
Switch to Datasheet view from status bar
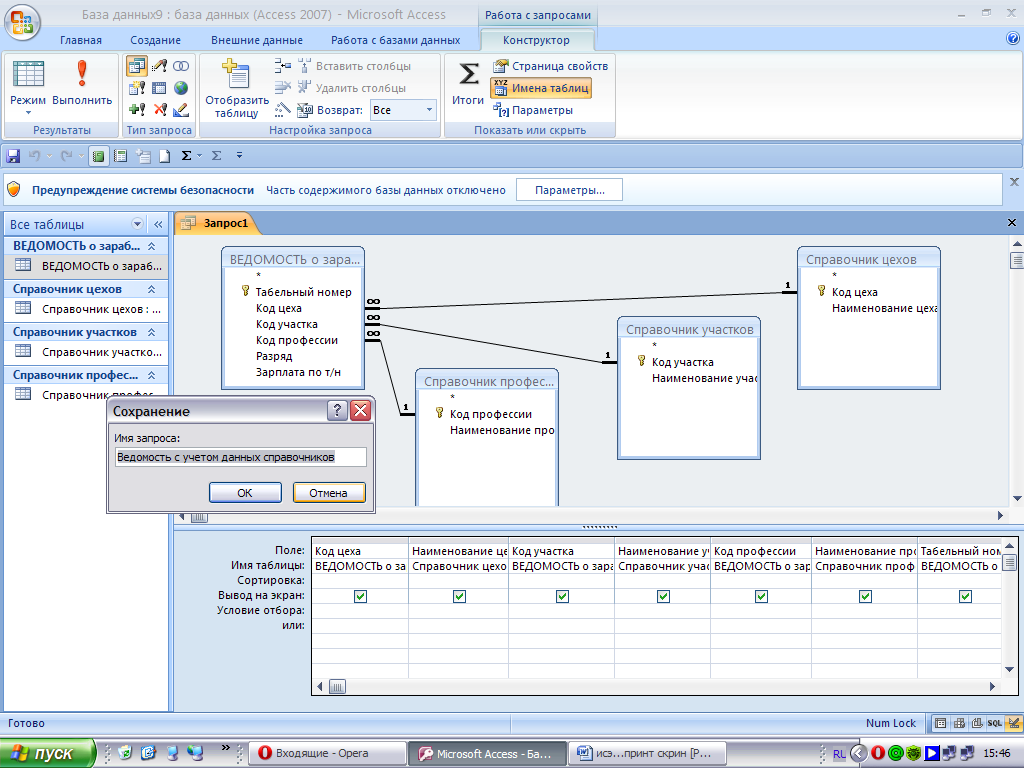[940, 723]
